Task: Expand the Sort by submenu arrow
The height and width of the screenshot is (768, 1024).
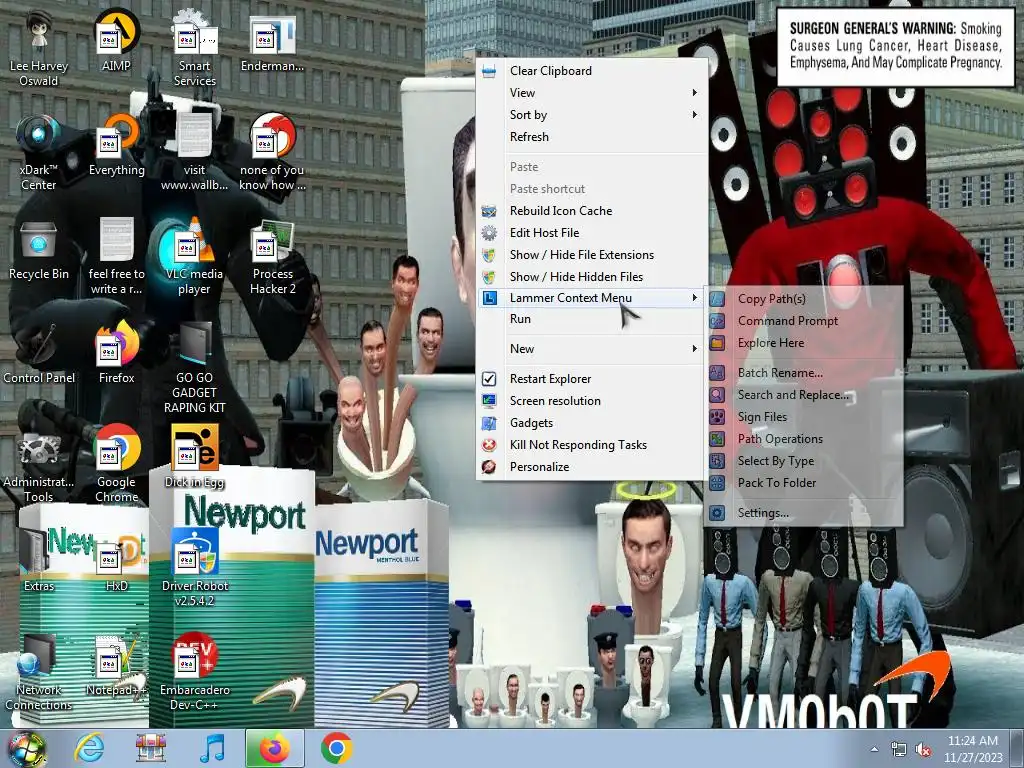Action: [695, 115]
